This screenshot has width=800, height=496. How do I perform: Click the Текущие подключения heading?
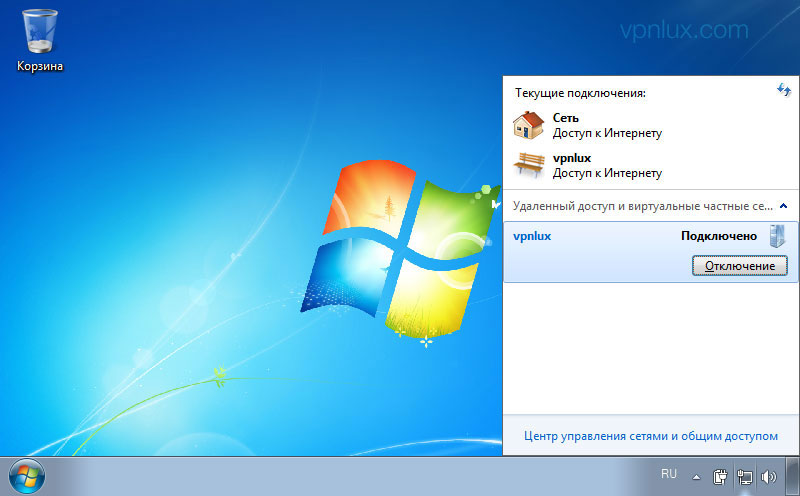[x=580, y=93]
